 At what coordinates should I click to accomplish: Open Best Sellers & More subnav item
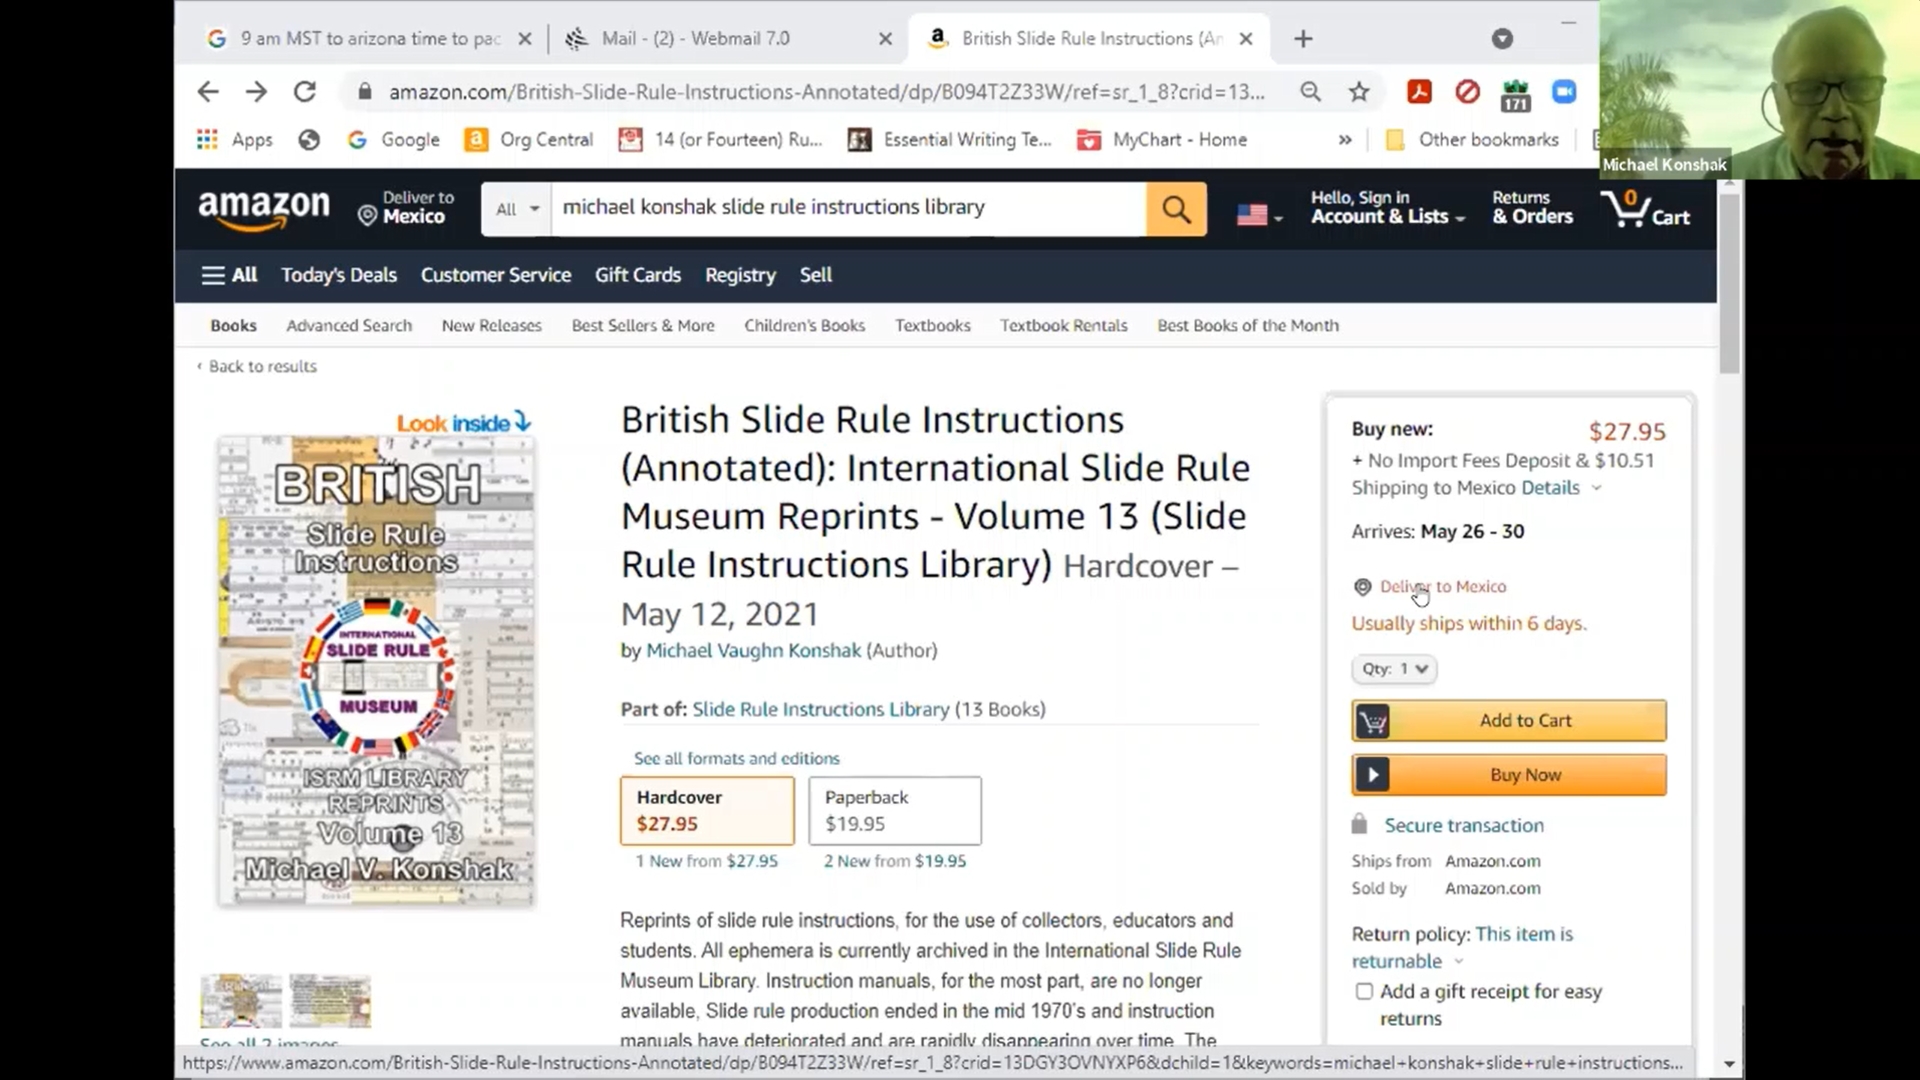(x=643, y=326)
